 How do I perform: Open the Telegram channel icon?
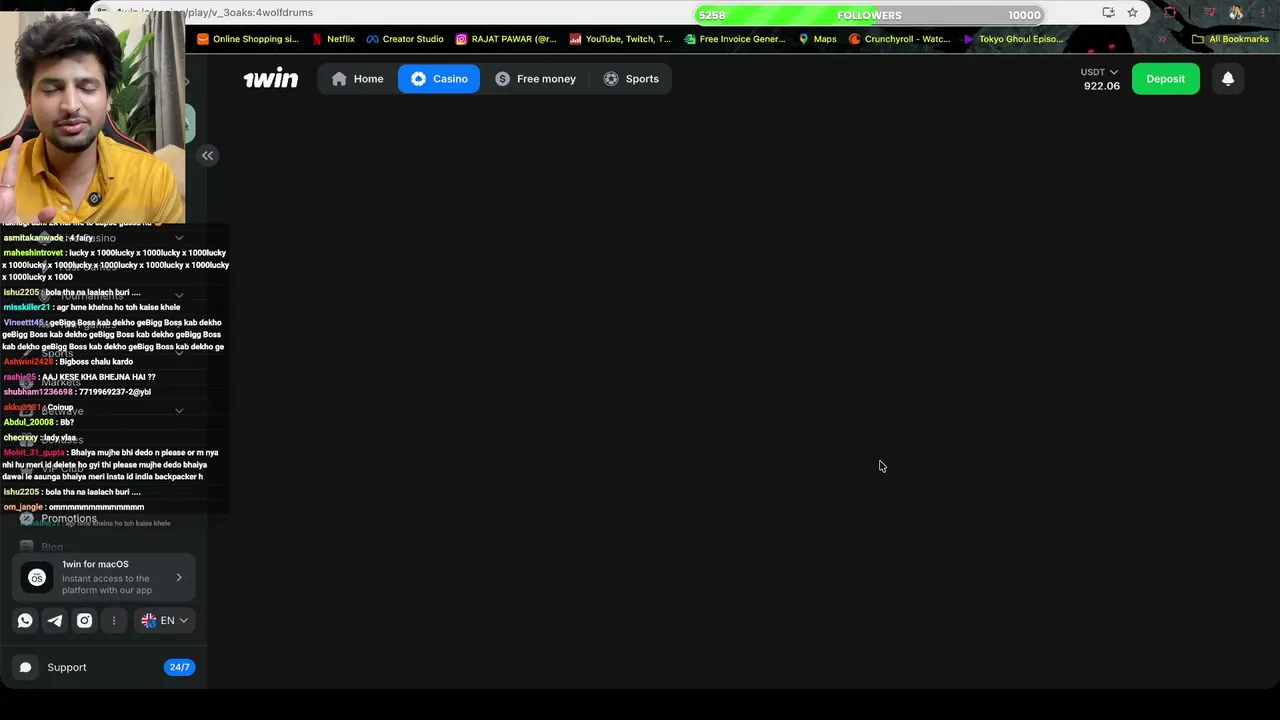click(55, 620)
